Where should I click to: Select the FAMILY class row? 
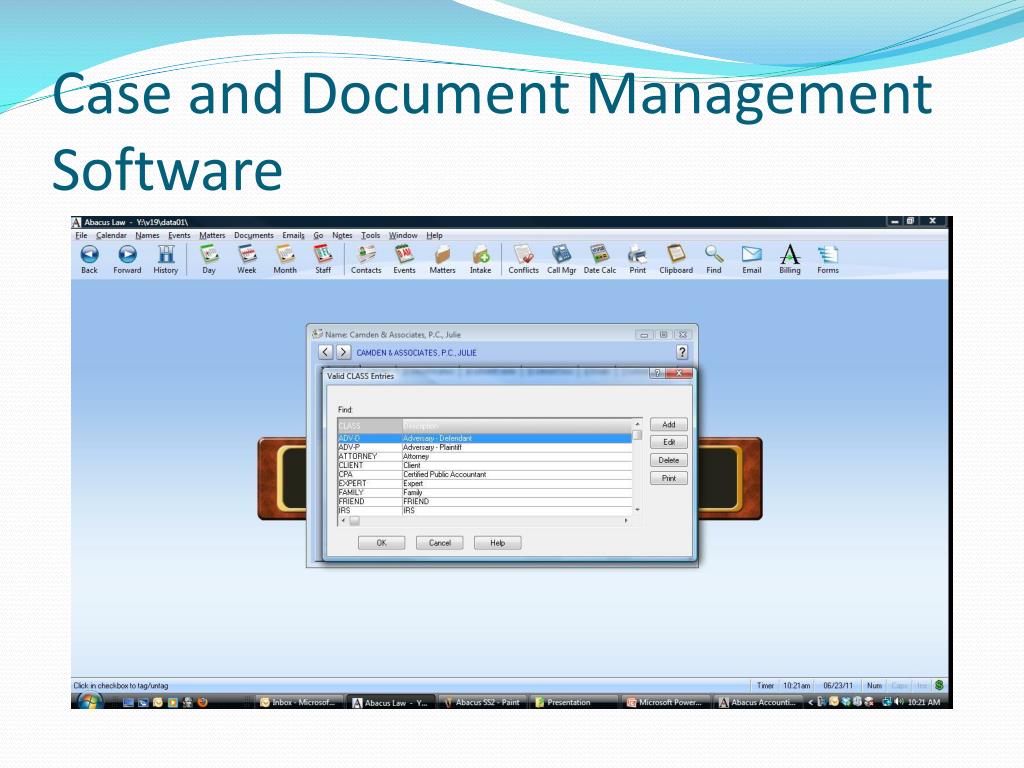tap(485, 492)
